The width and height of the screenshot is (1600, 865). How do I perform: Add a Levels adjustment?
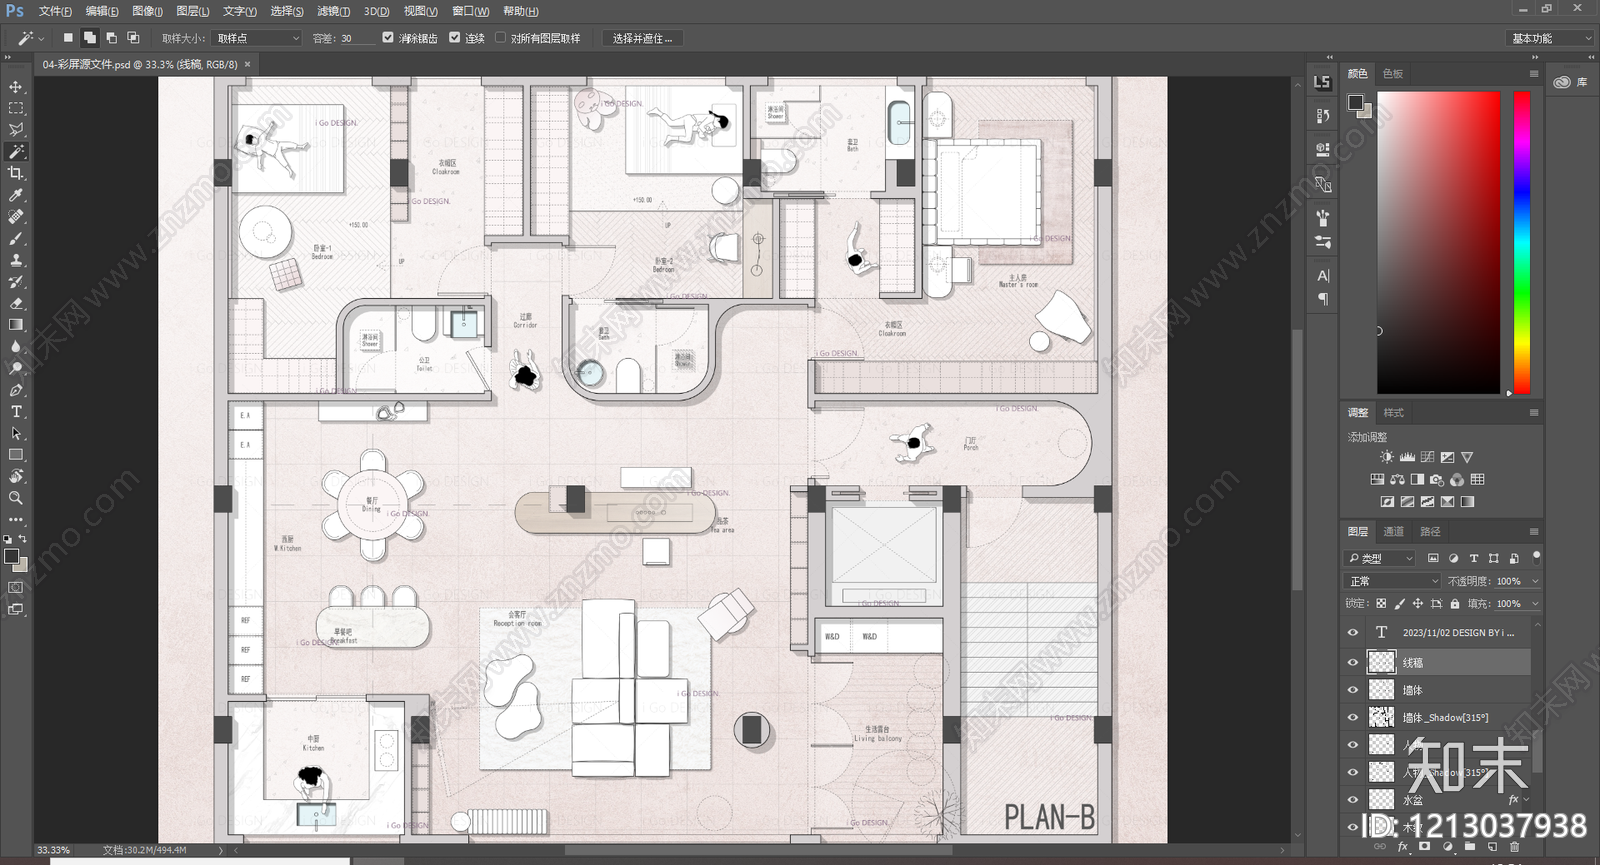[1407, 457]
